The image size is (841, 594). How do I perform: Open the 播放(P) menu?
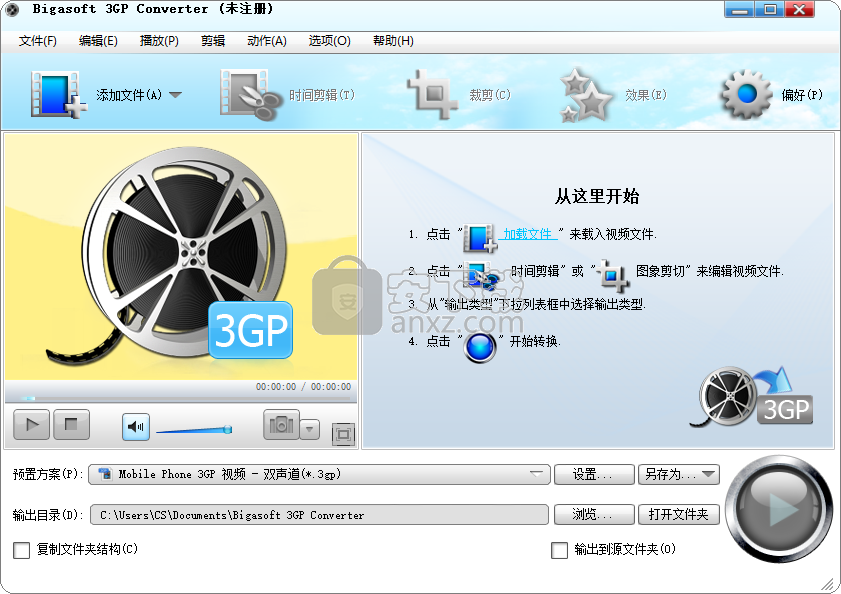[x=159, y=41]
